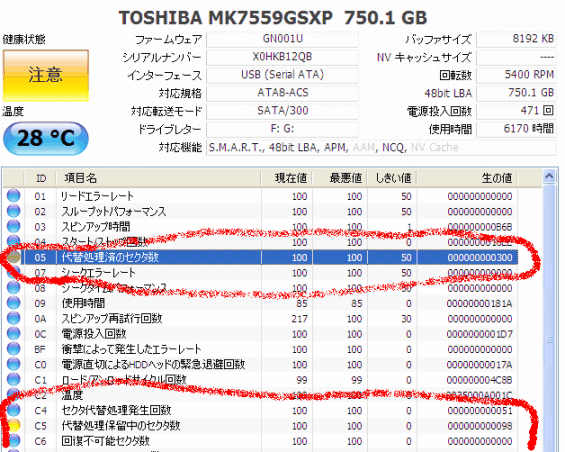
Task: Select row スピンアップ時間
Action: [x=261, y=227]
